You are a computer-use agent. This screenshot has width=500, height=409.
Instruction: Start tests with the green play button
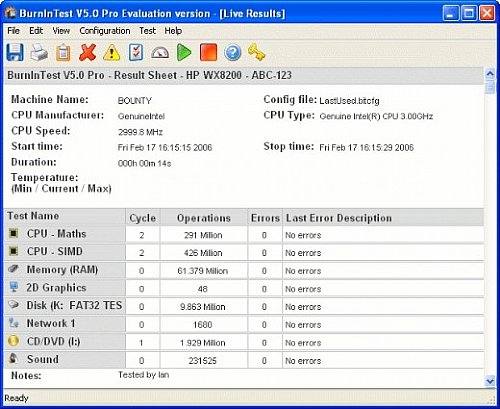tap(184, 52)
